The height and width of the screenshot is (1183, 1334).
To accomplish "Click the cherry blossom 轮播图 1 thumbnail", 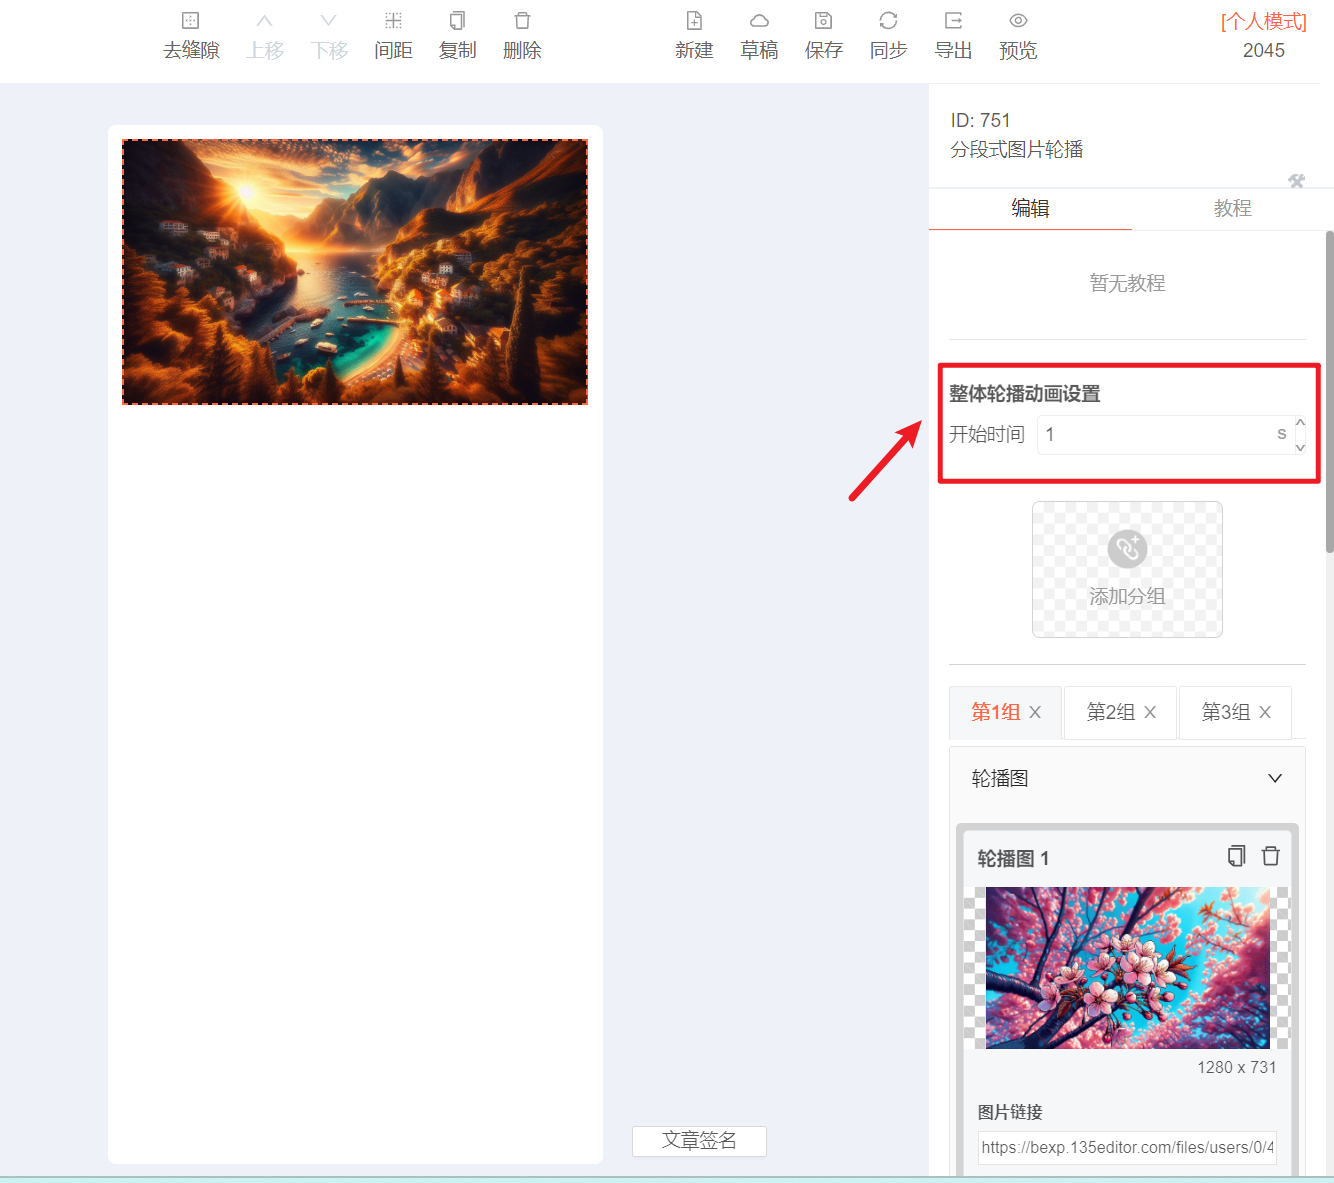I will click(1127, 968).
